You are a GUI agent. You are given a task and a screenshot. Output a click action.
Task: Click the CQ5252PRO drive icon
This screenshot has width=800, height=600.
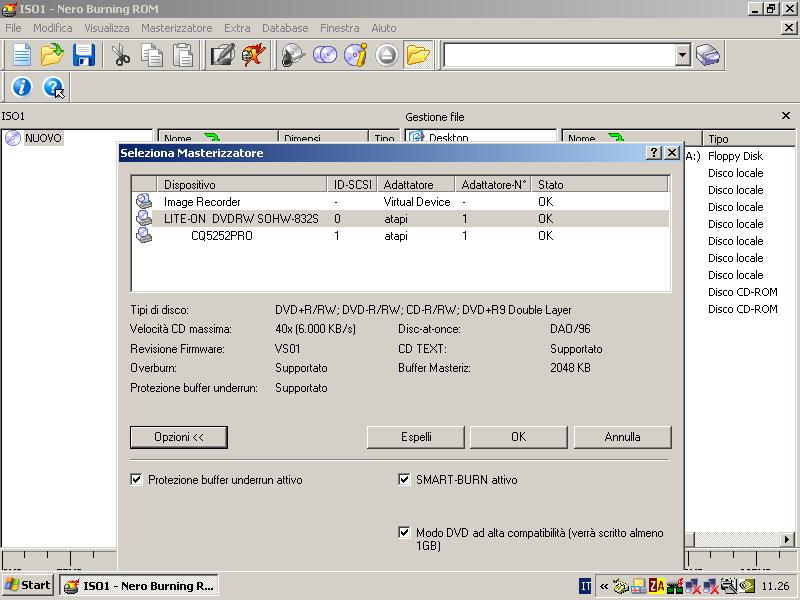pos(144,235)
